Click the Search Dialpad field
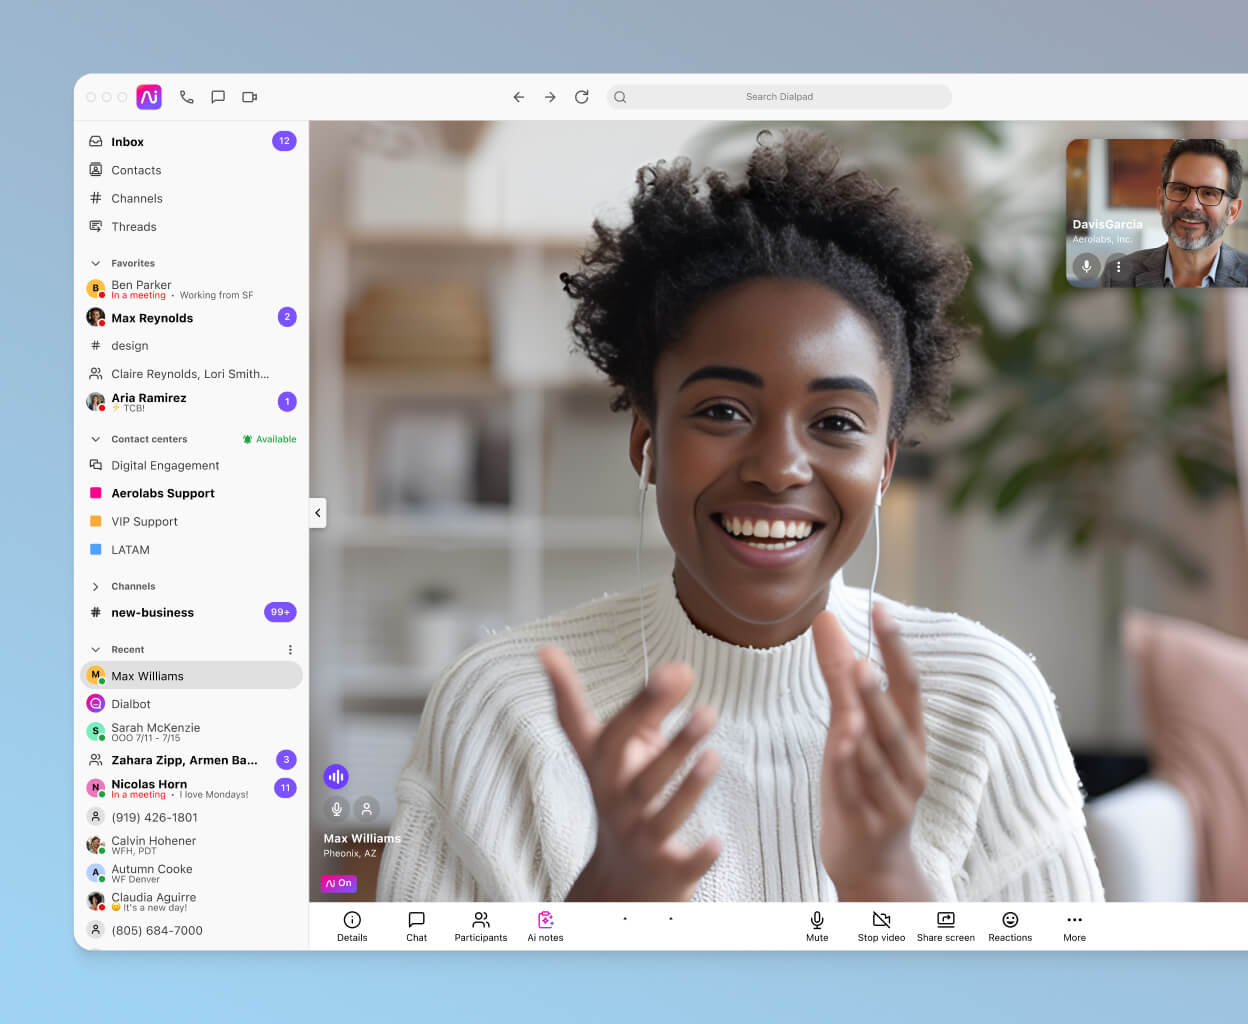This screenshot has height=1024, width=1248. pyautogui.click(x=779, y=97)
